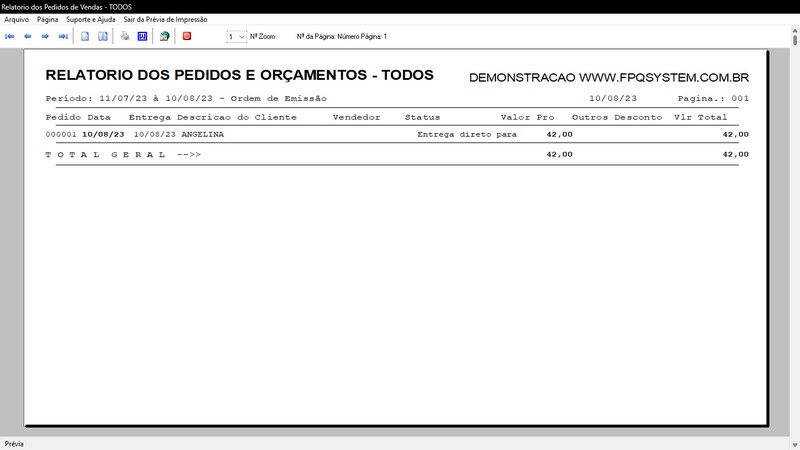
Task: Click the email/globe envelope icon
Action: click(x=164, y=36)
